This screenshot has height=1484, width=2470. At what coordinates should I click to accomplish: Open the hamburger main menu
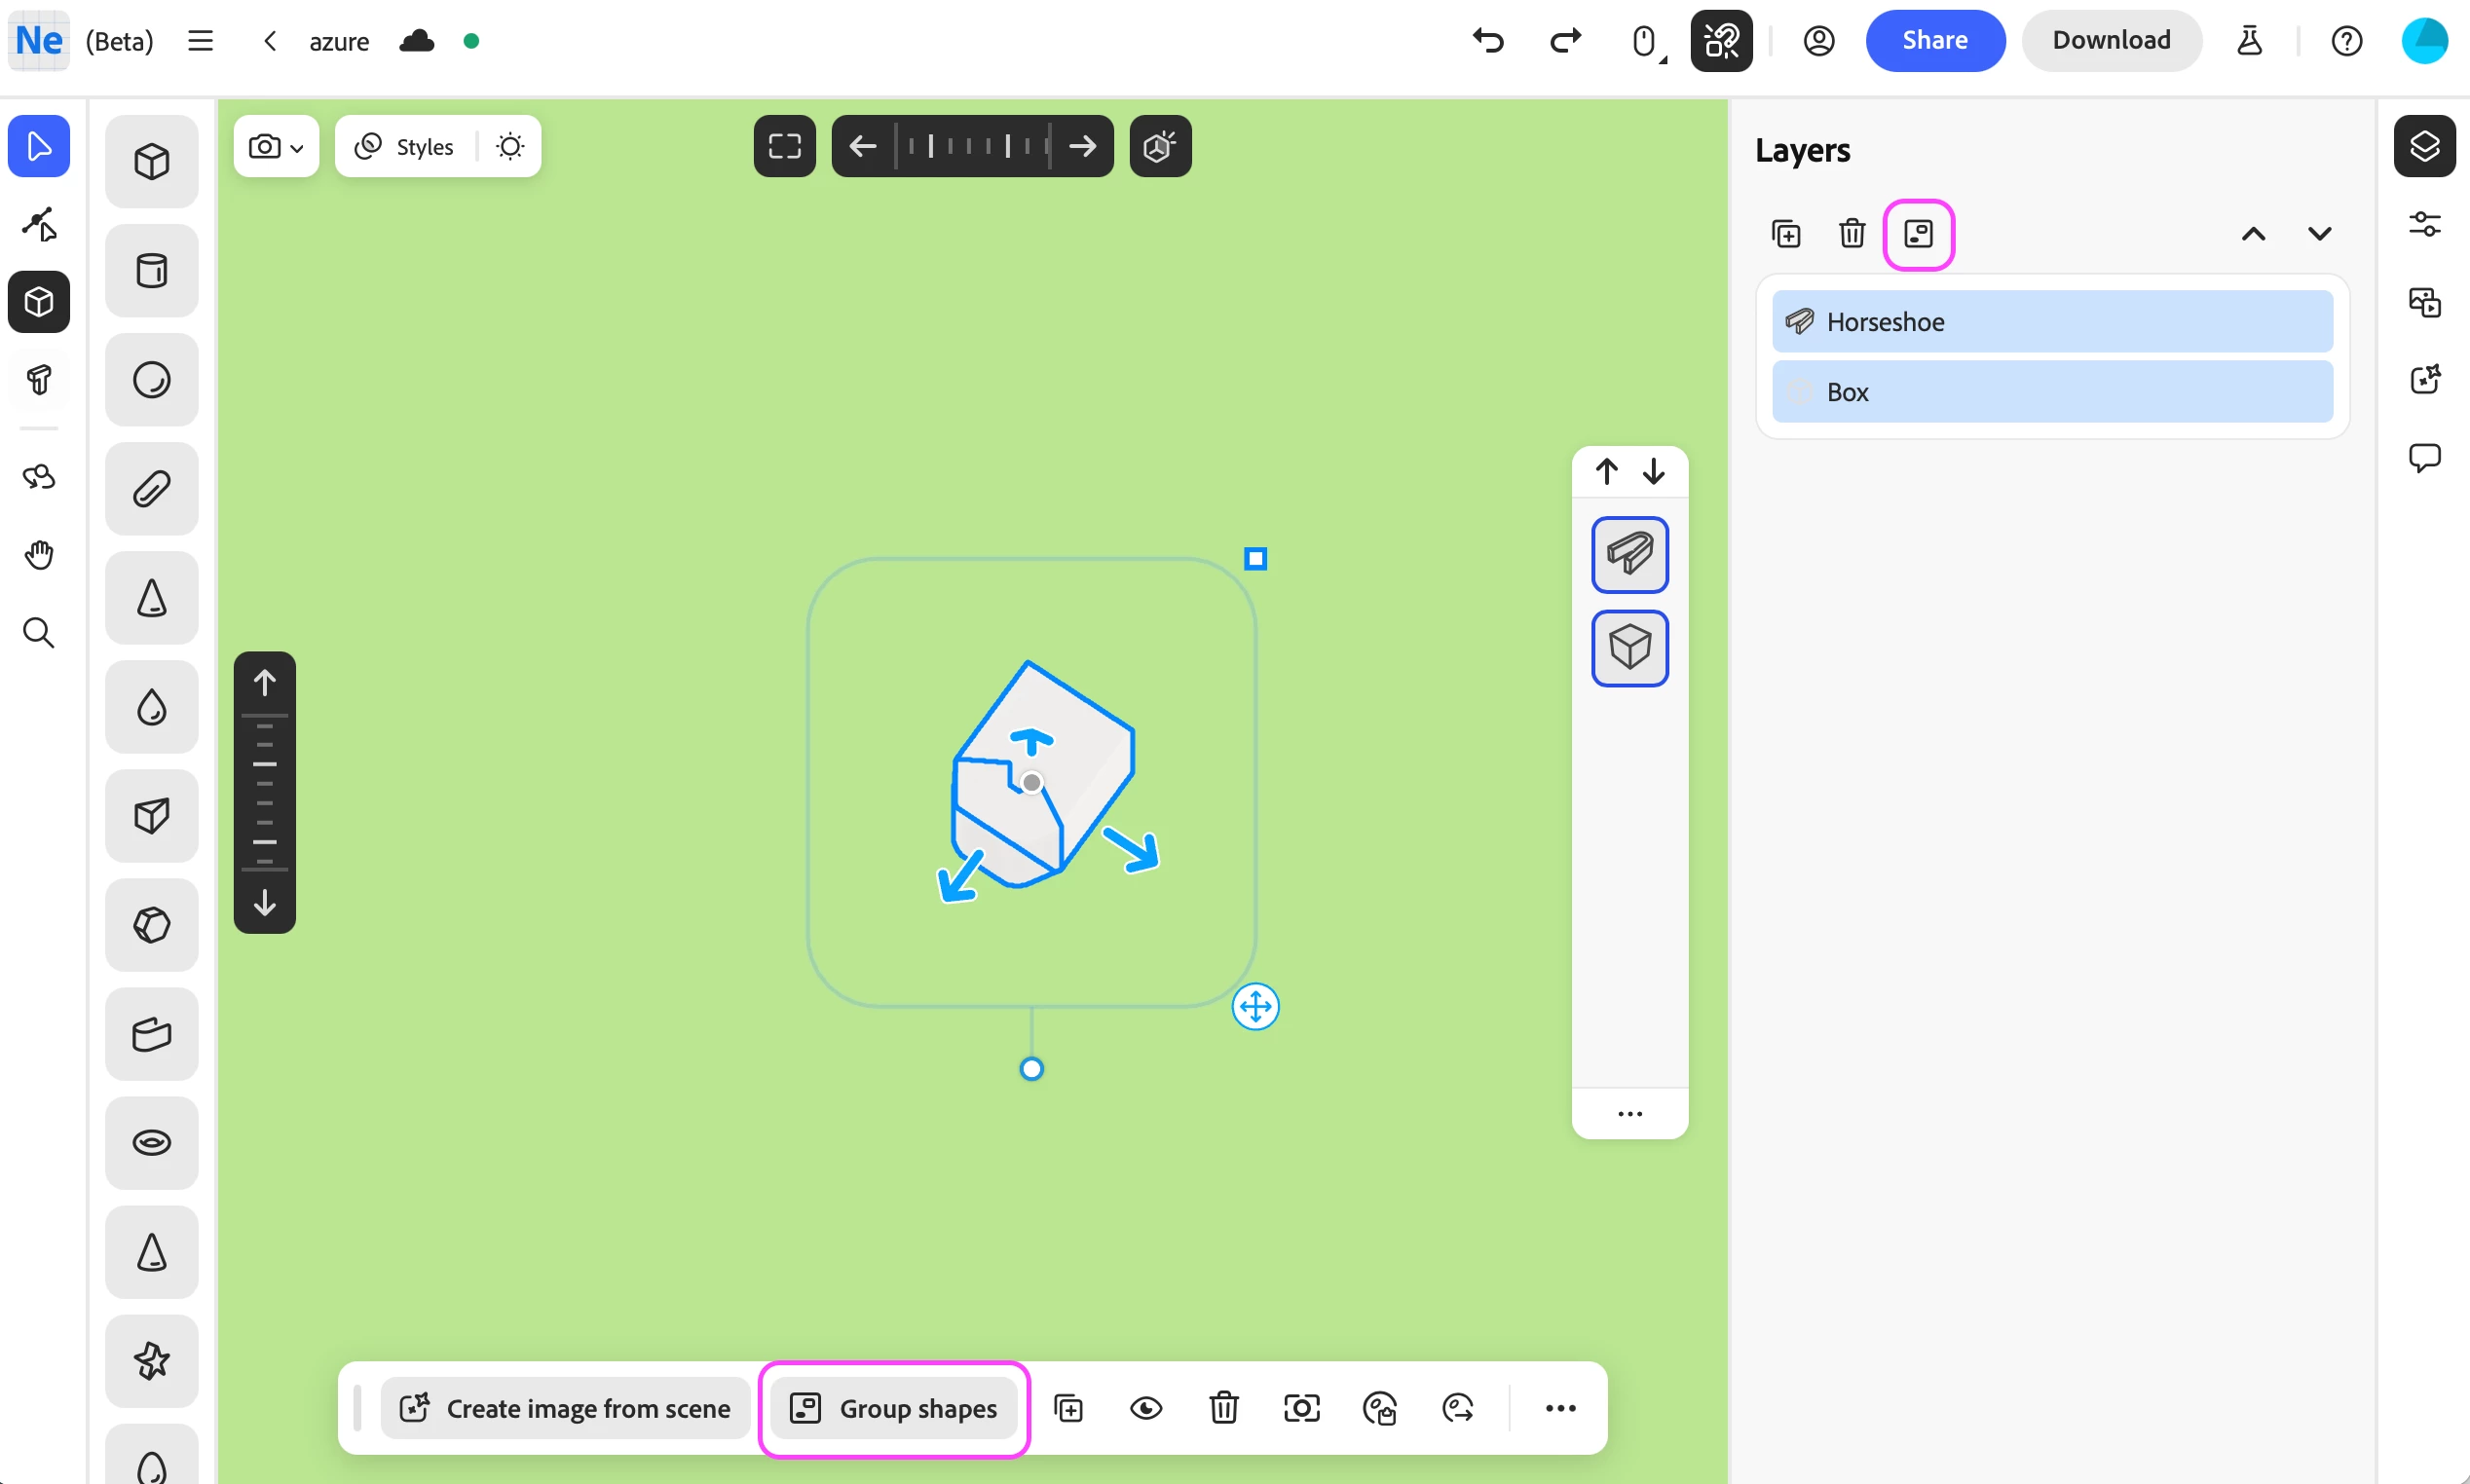click(200, 41)
